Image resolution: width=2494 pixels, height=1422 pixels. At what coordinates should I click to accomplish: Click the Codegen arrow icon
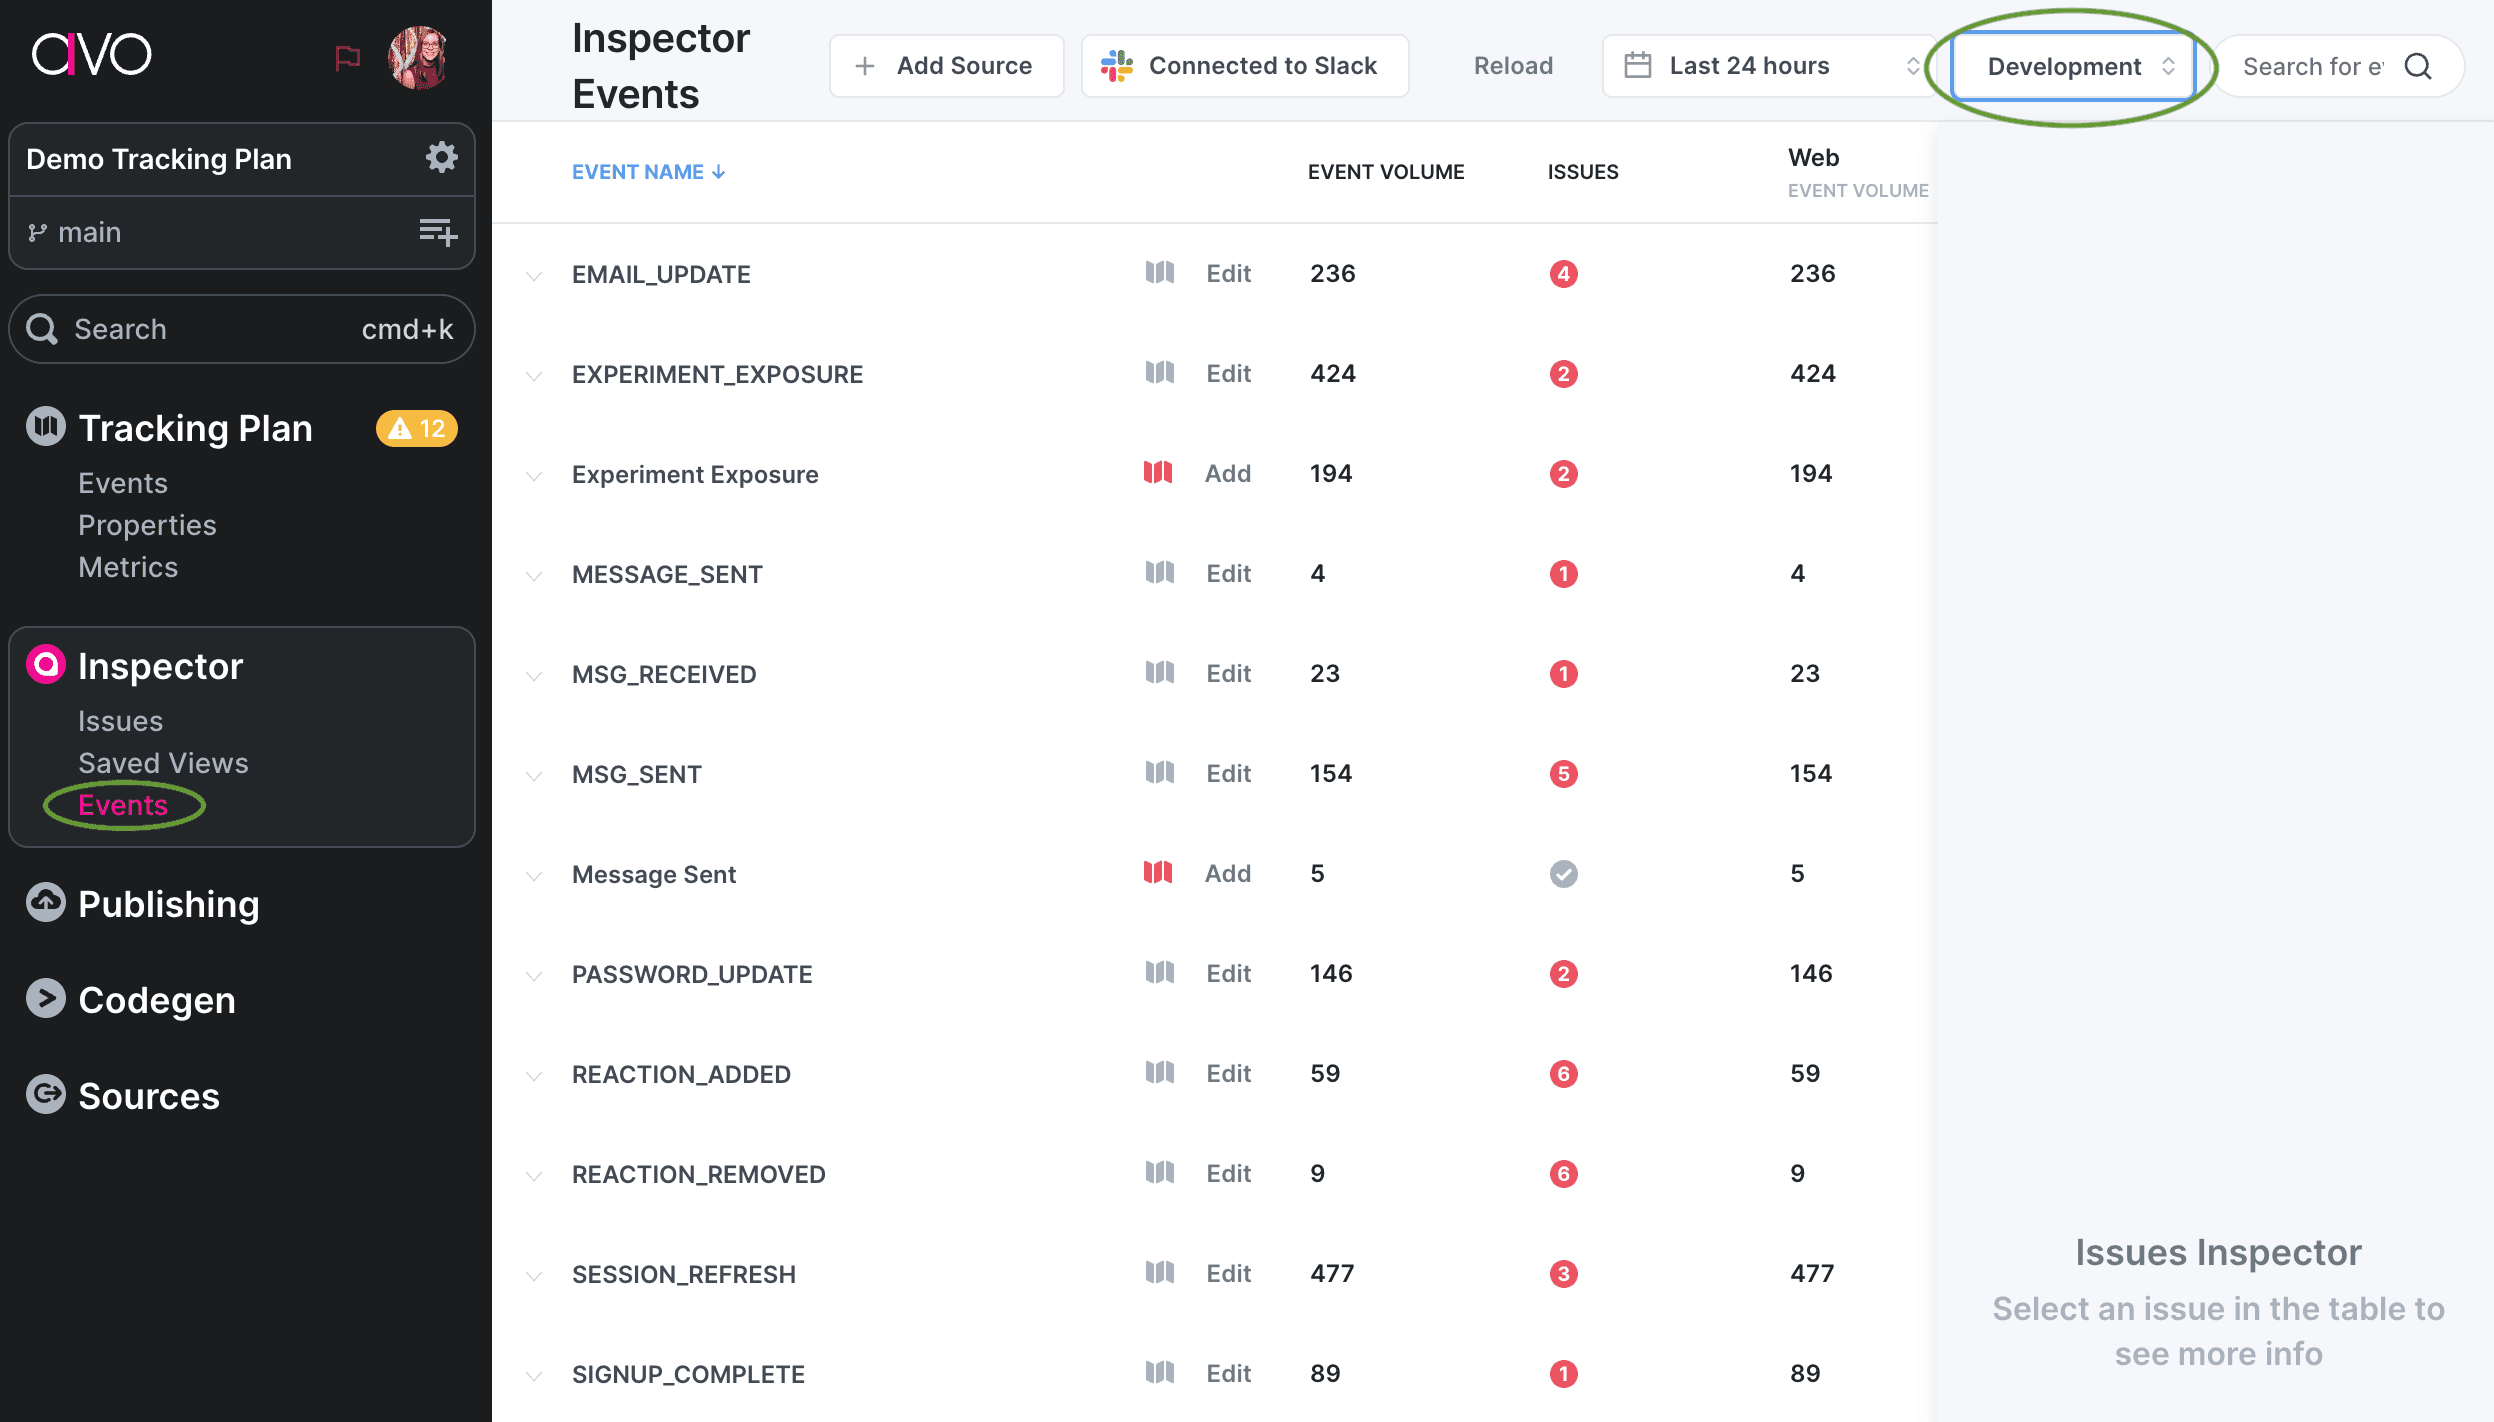[44, 998]
